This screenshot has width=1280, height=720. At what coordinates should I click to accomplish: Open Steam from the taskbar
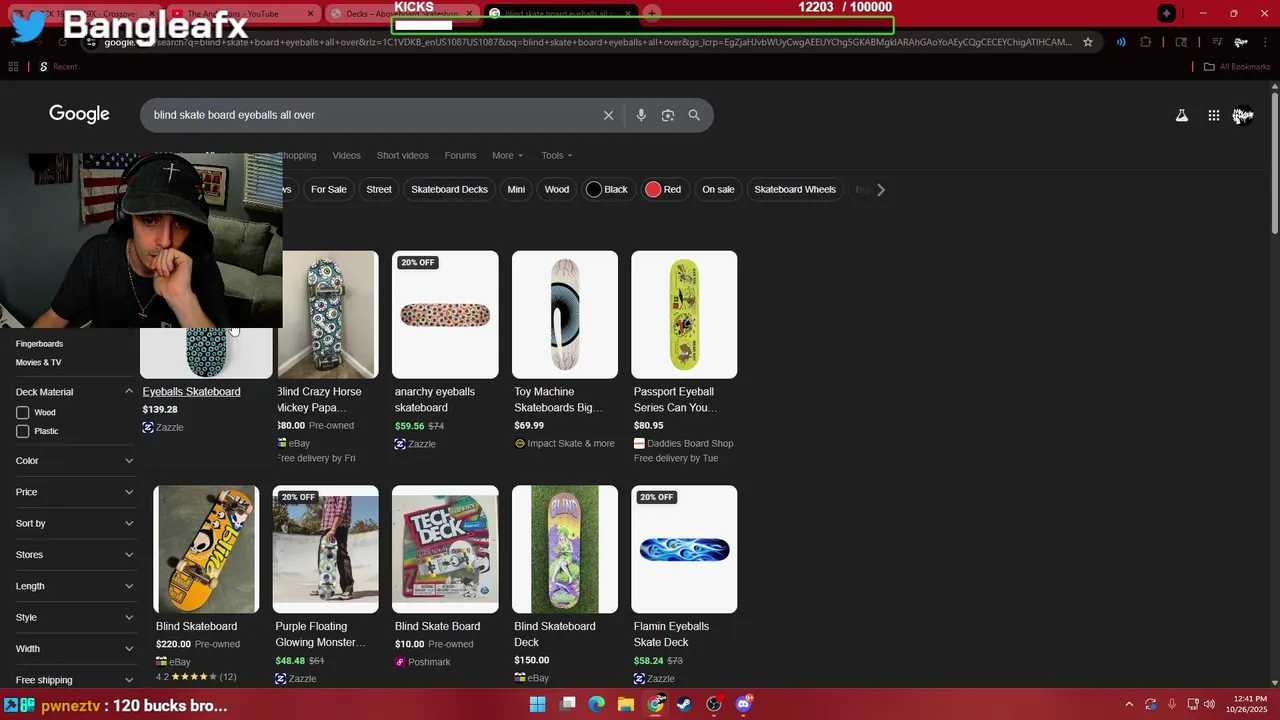(685, 704)
